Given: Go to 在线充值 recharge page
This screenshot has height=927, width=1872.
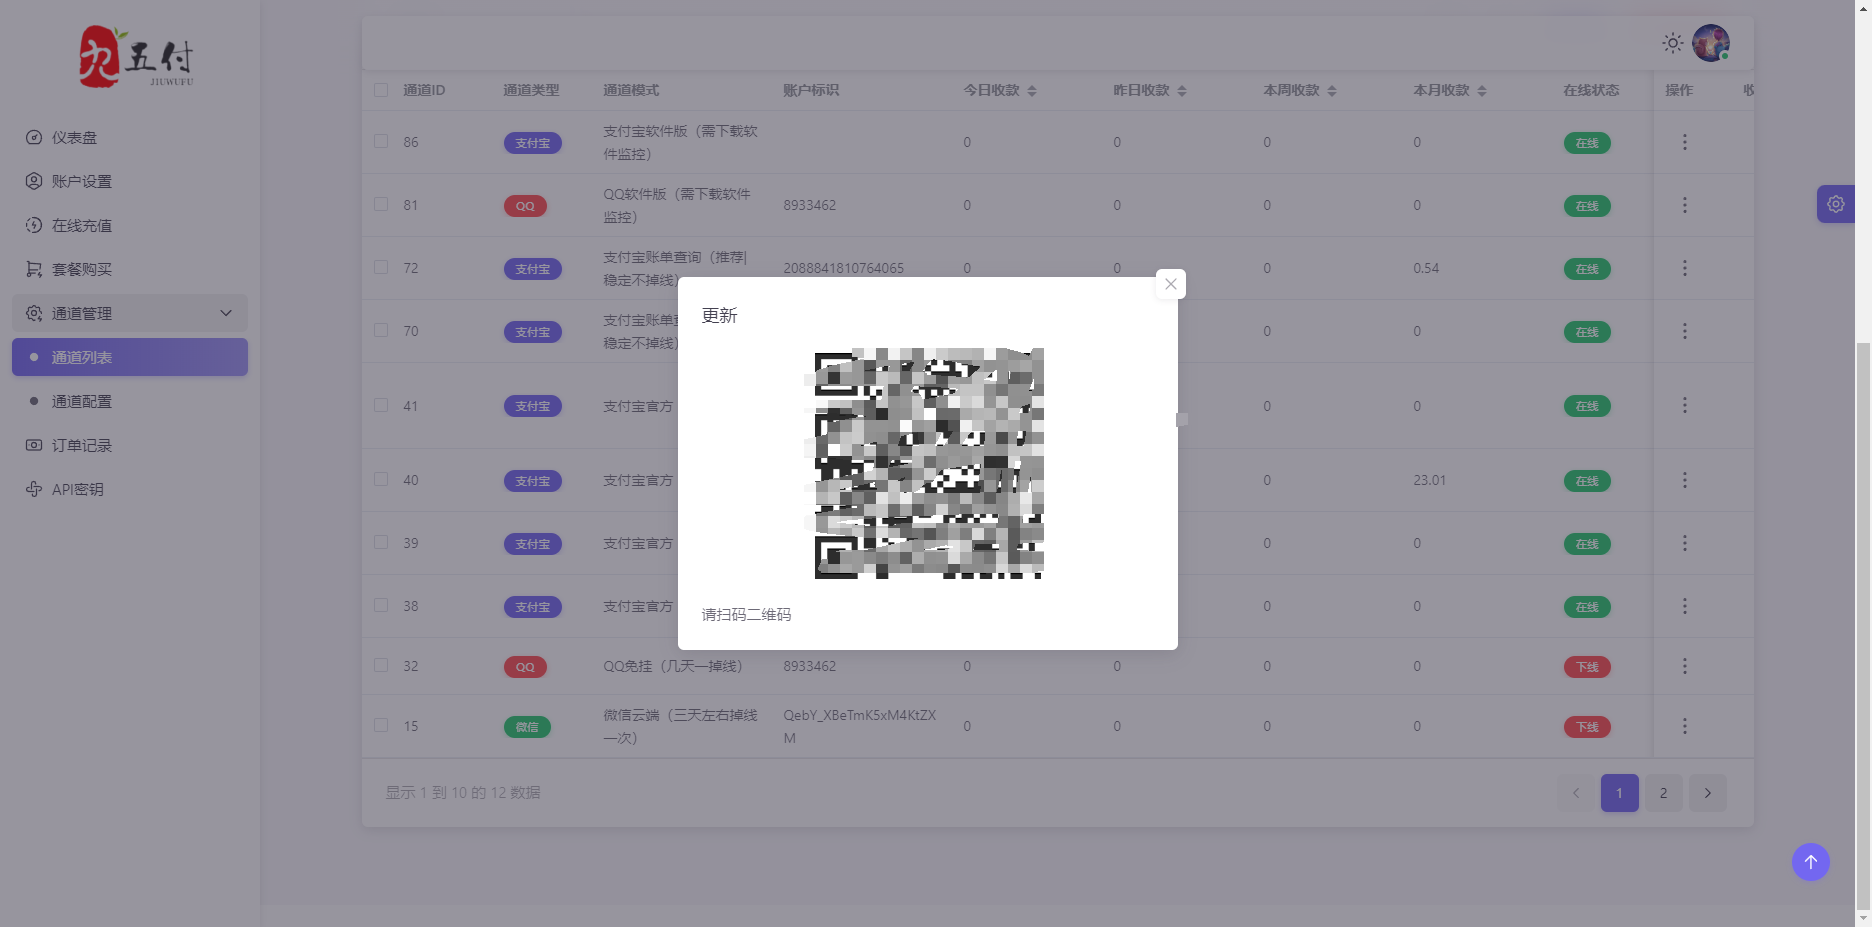Looking at the screenshot, I should click(130, 225).
